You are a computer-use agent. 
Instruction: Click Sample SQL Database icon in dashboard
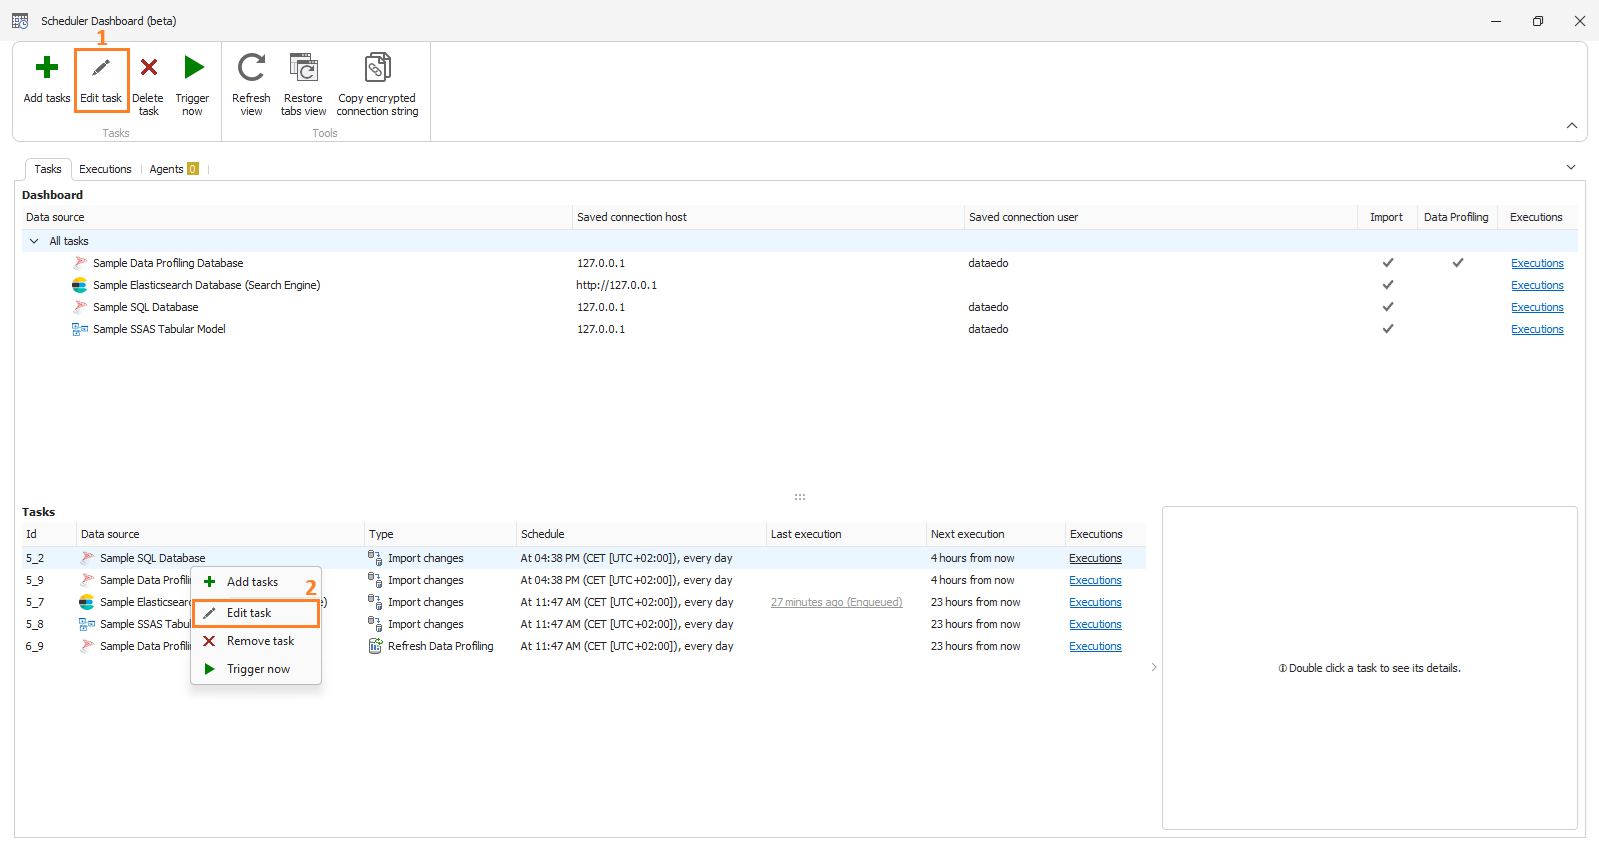click(x=80, y=307)
